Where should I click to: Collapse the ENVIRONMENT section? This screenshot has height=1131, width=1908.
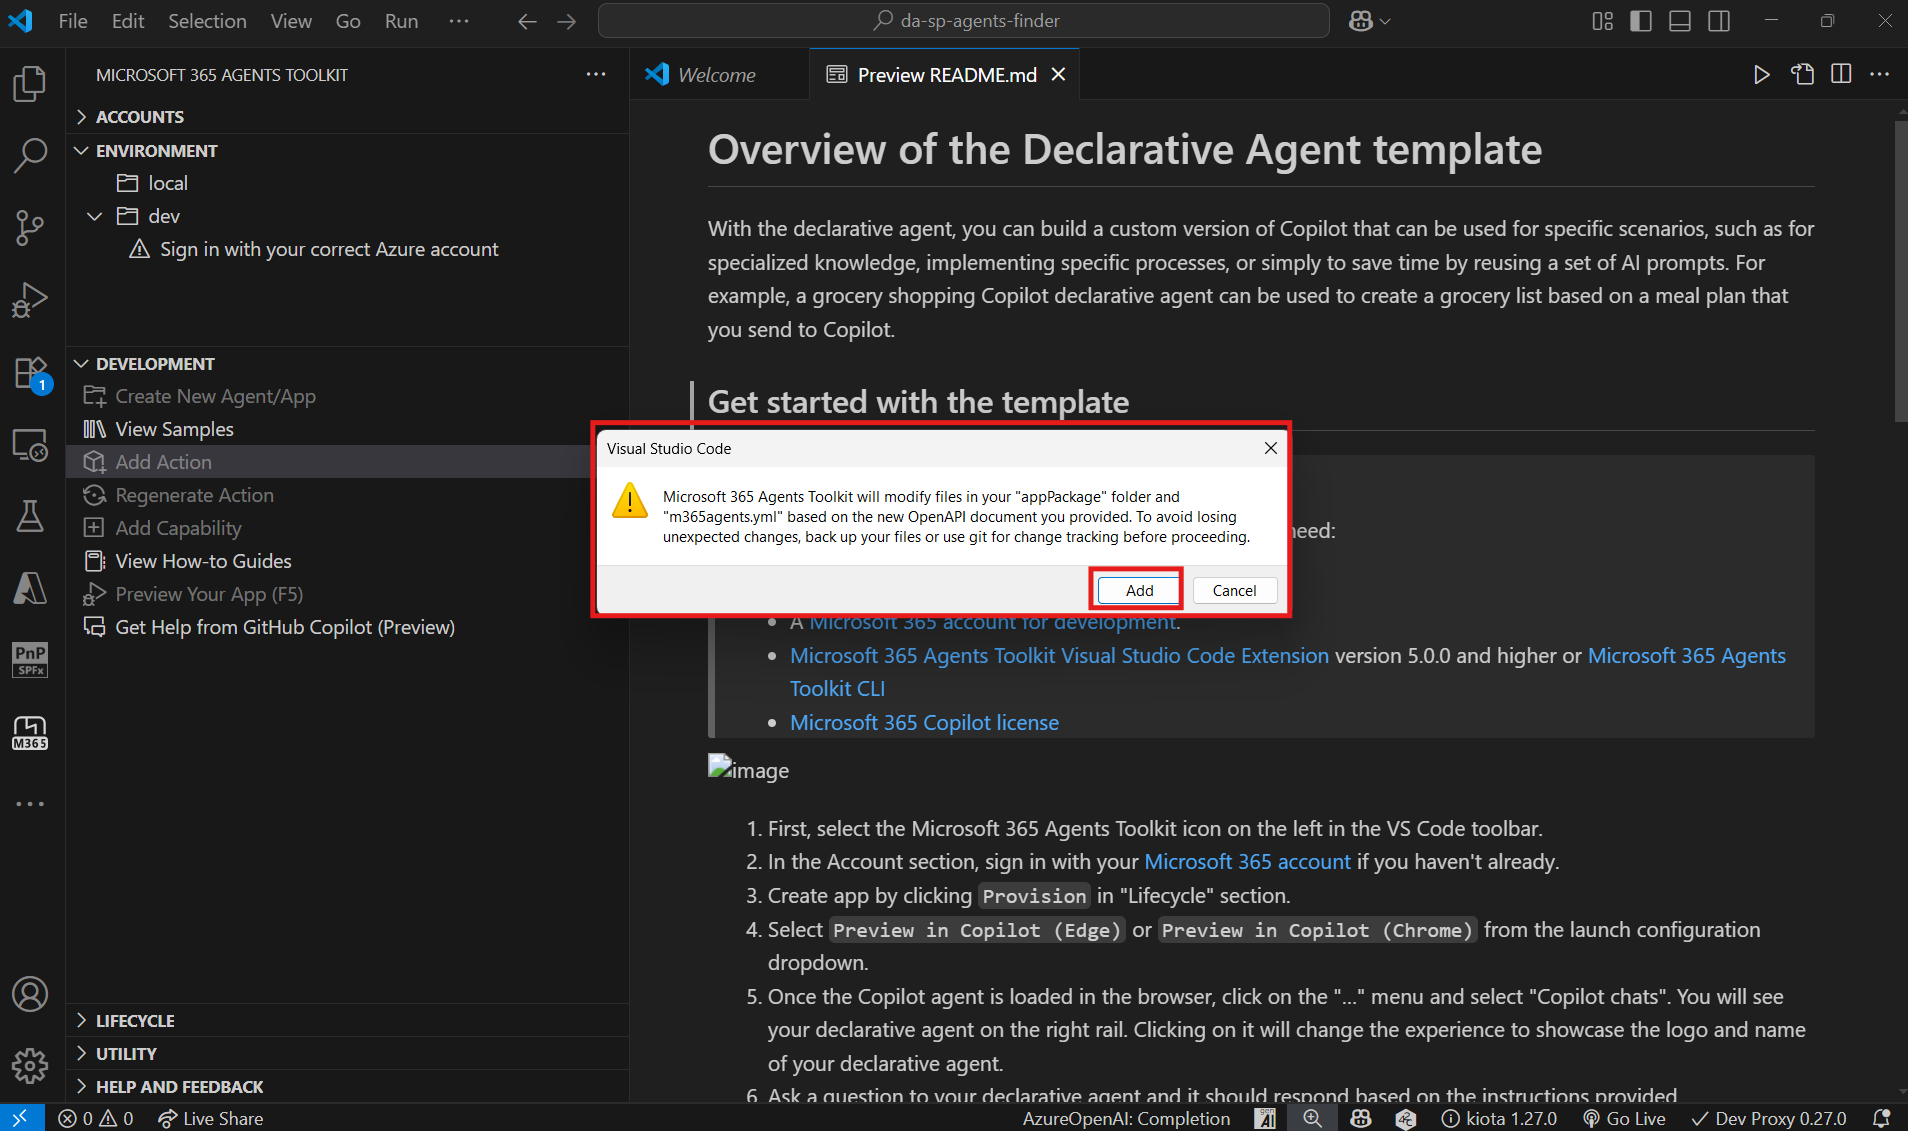point(347,151)
